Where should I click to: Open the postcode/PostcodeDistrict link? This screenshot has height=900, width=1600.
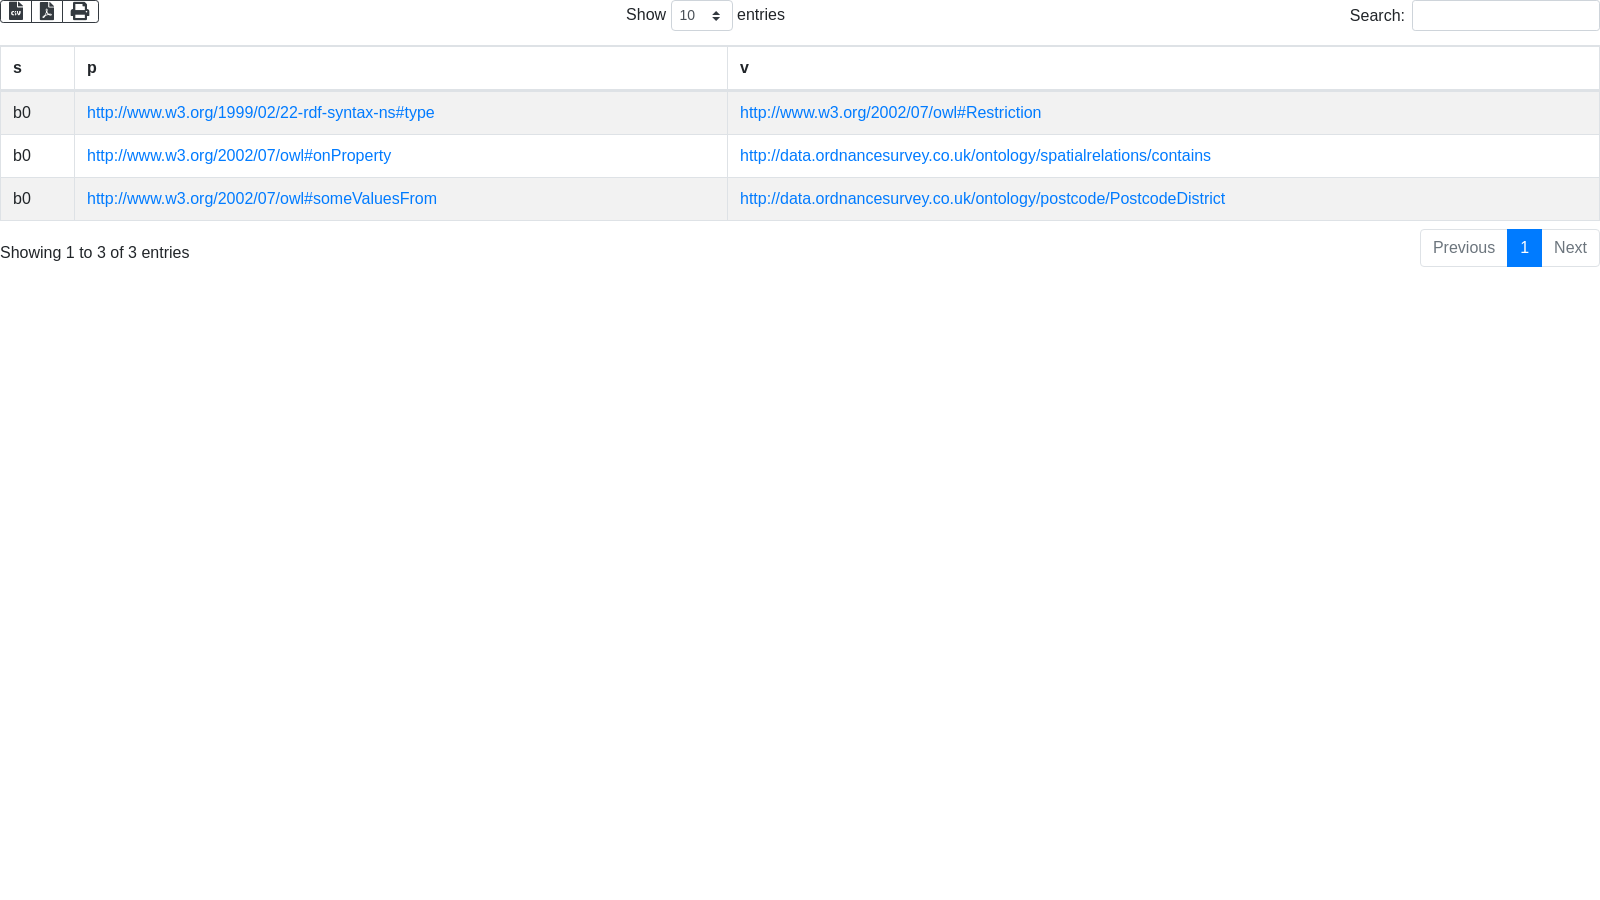[982, 199]
